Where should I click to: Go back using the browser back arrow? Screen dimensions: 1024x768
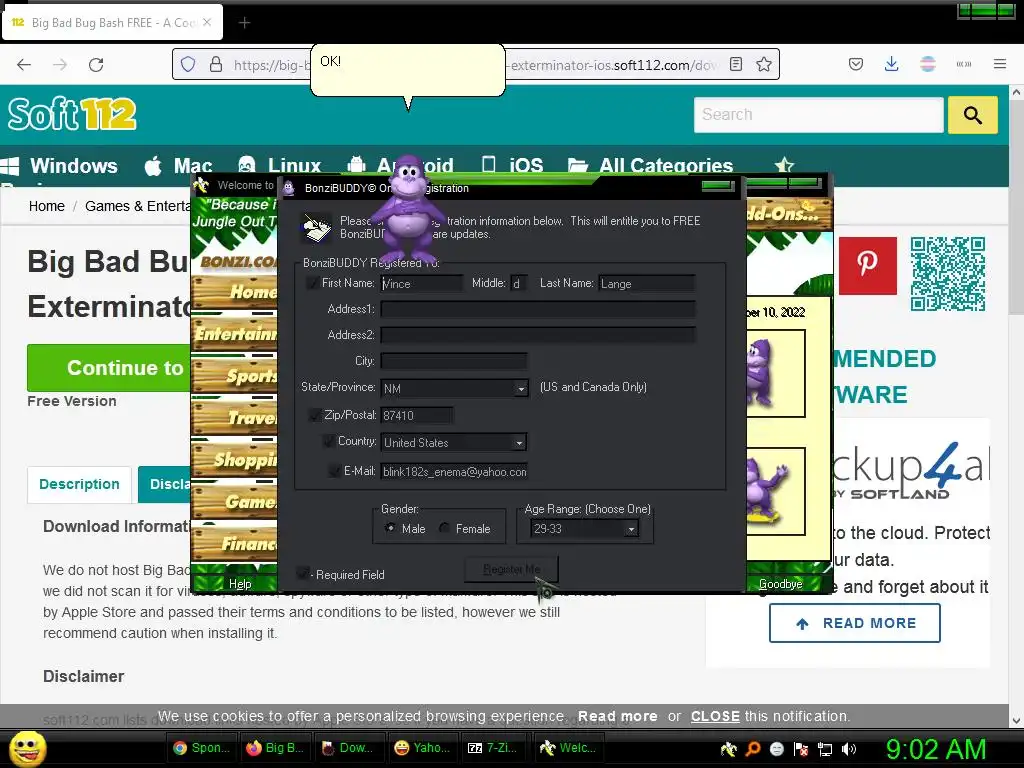(x=24, y=65)
